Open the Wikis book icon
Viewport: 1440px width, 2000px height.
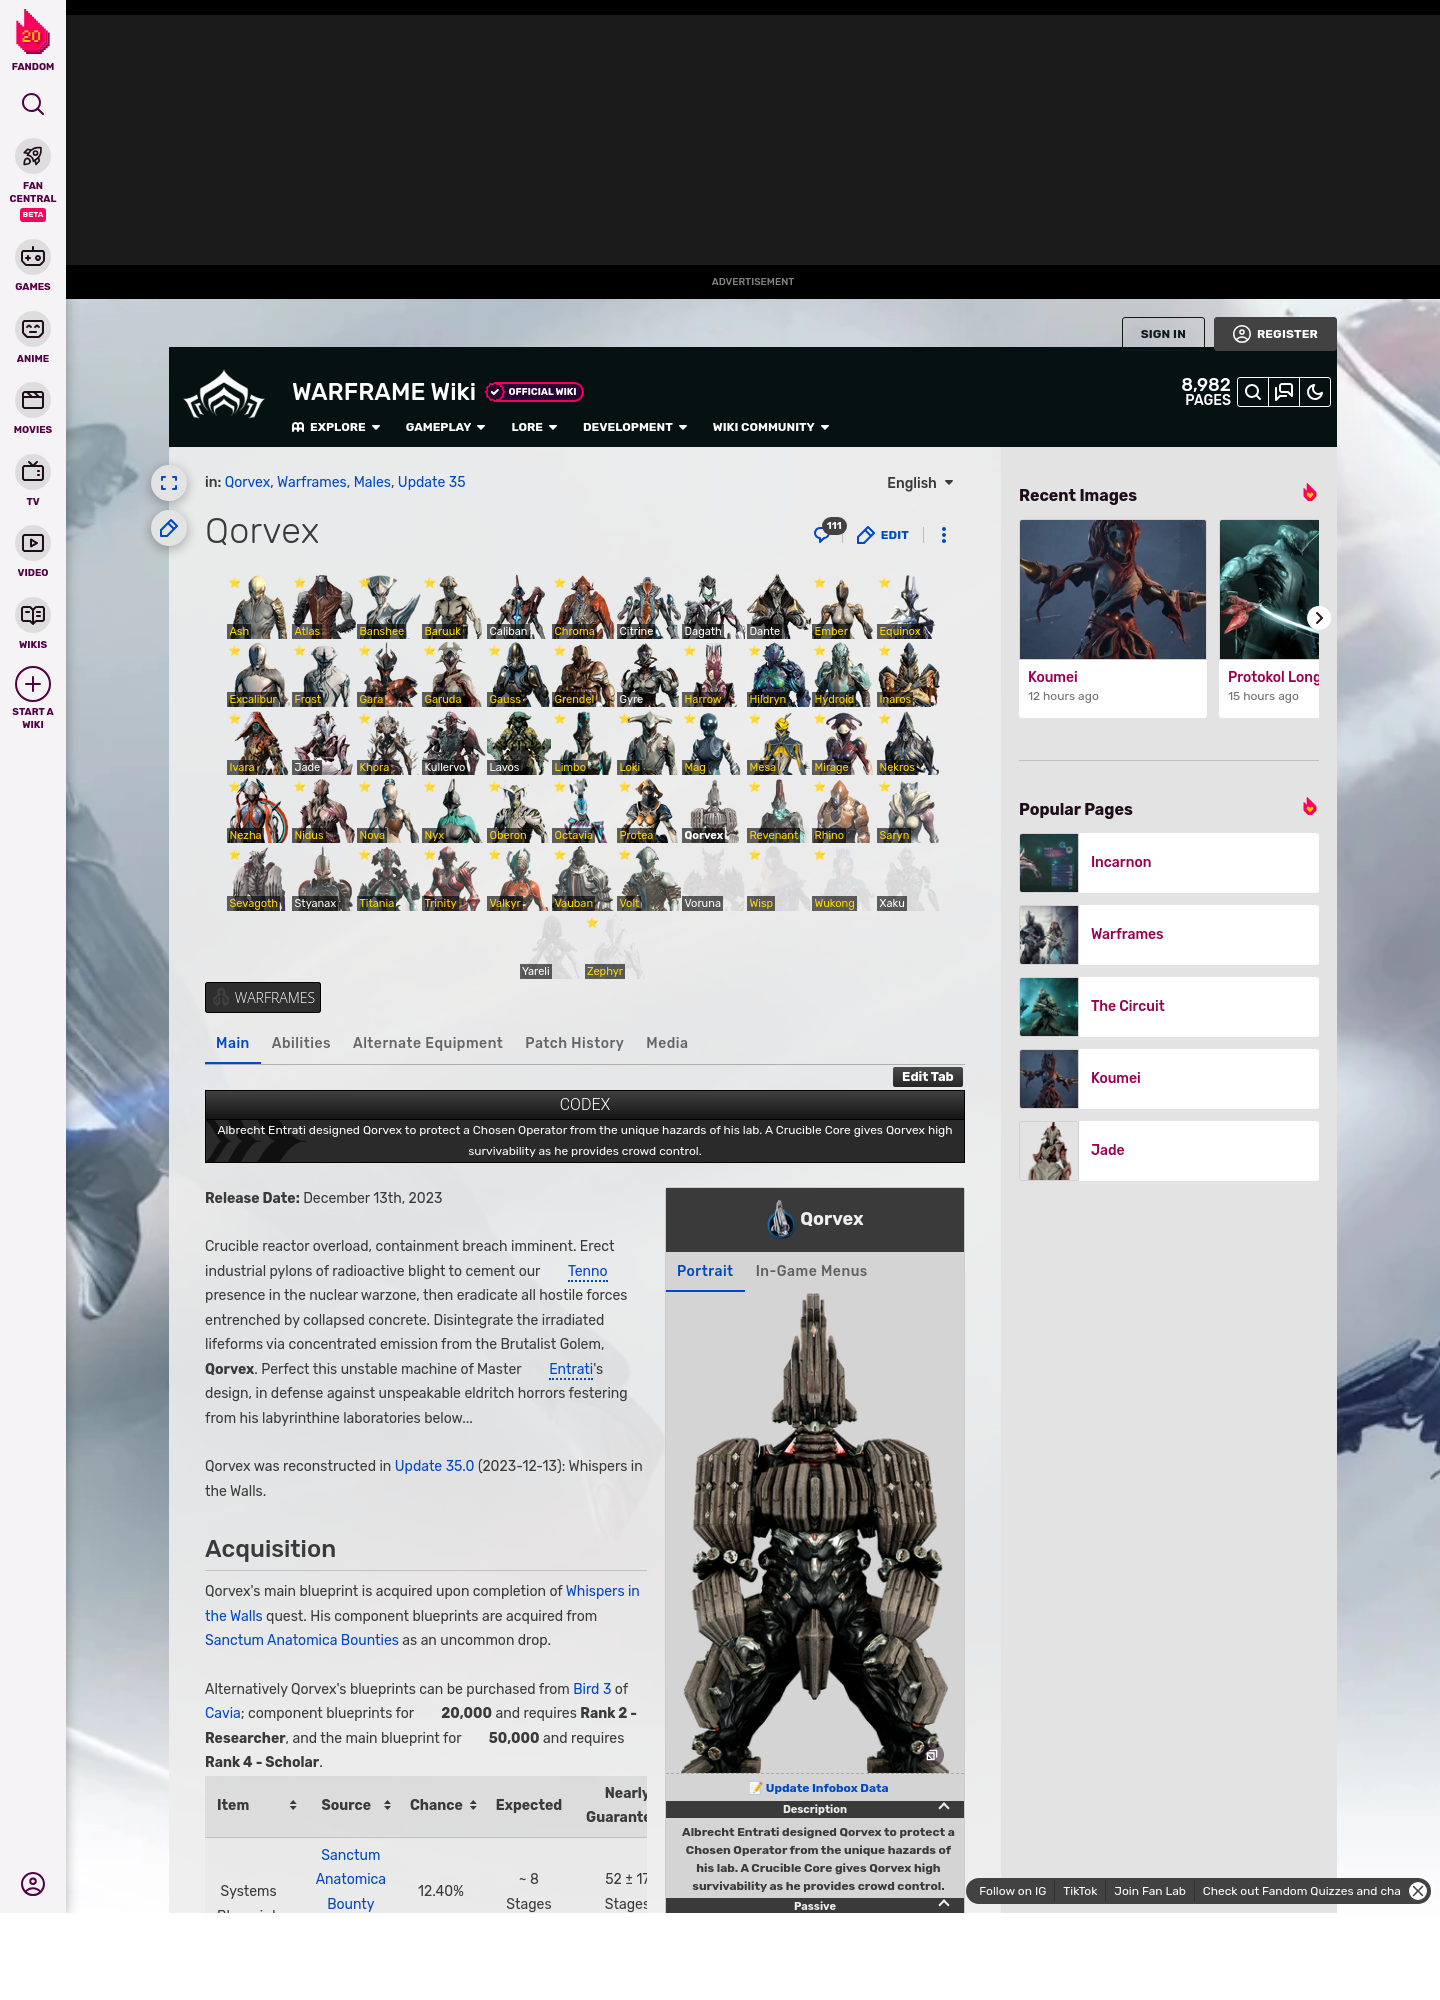pyautogui.click(x=33, y=614)
